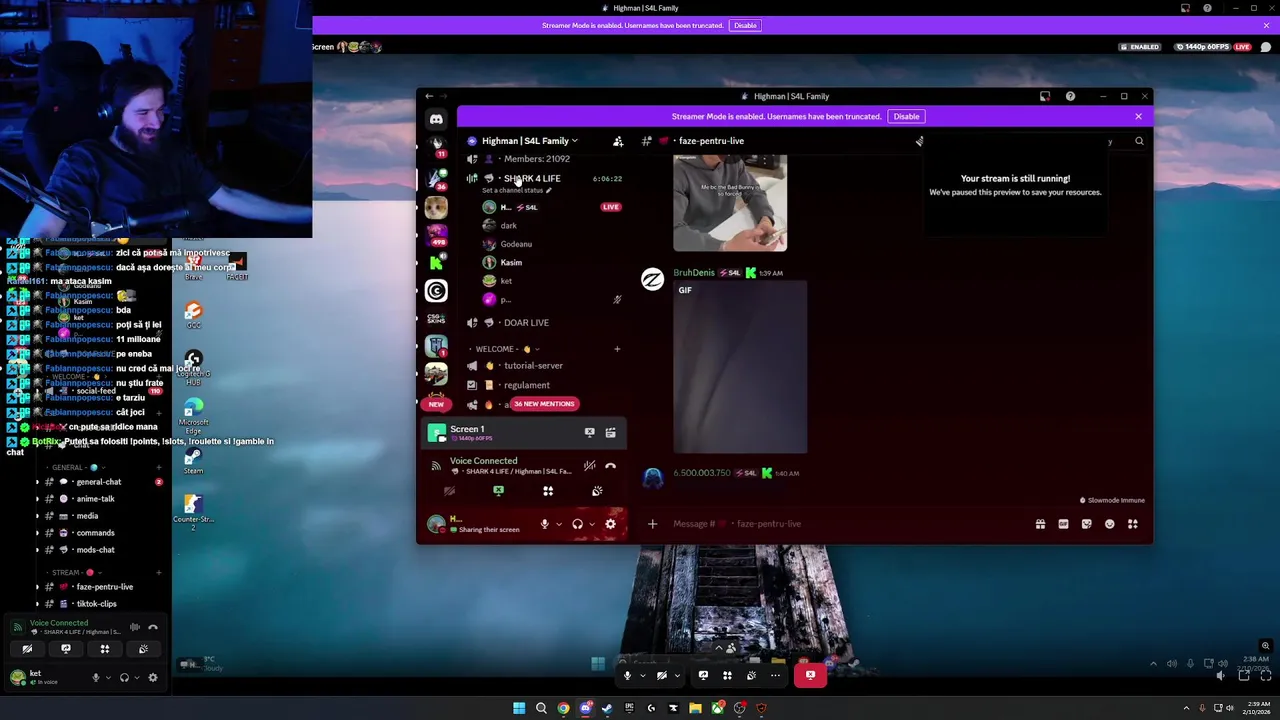Toggle microphone in bottom stream control bar
Screen dimensions: 1280x720
[x=627, y=675]
